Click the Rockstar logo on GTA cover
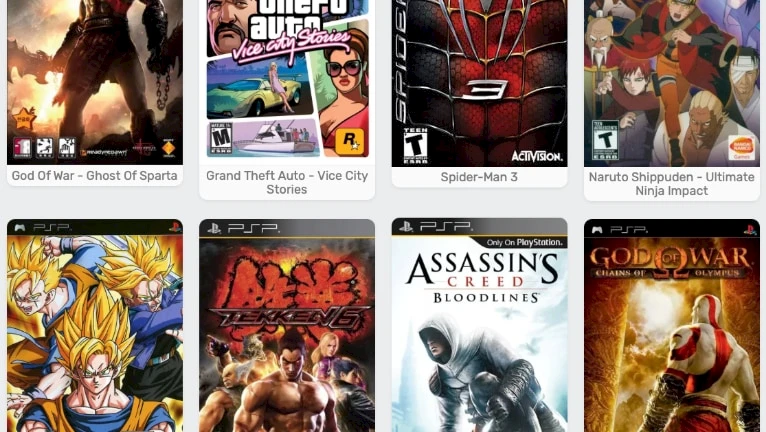Image resolution: width=766 pixels, height=432 pixels. (x=350, y=141)
